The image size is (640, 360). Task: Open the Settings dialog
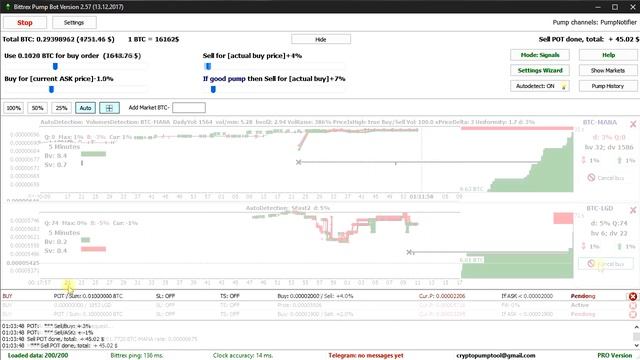74,23
